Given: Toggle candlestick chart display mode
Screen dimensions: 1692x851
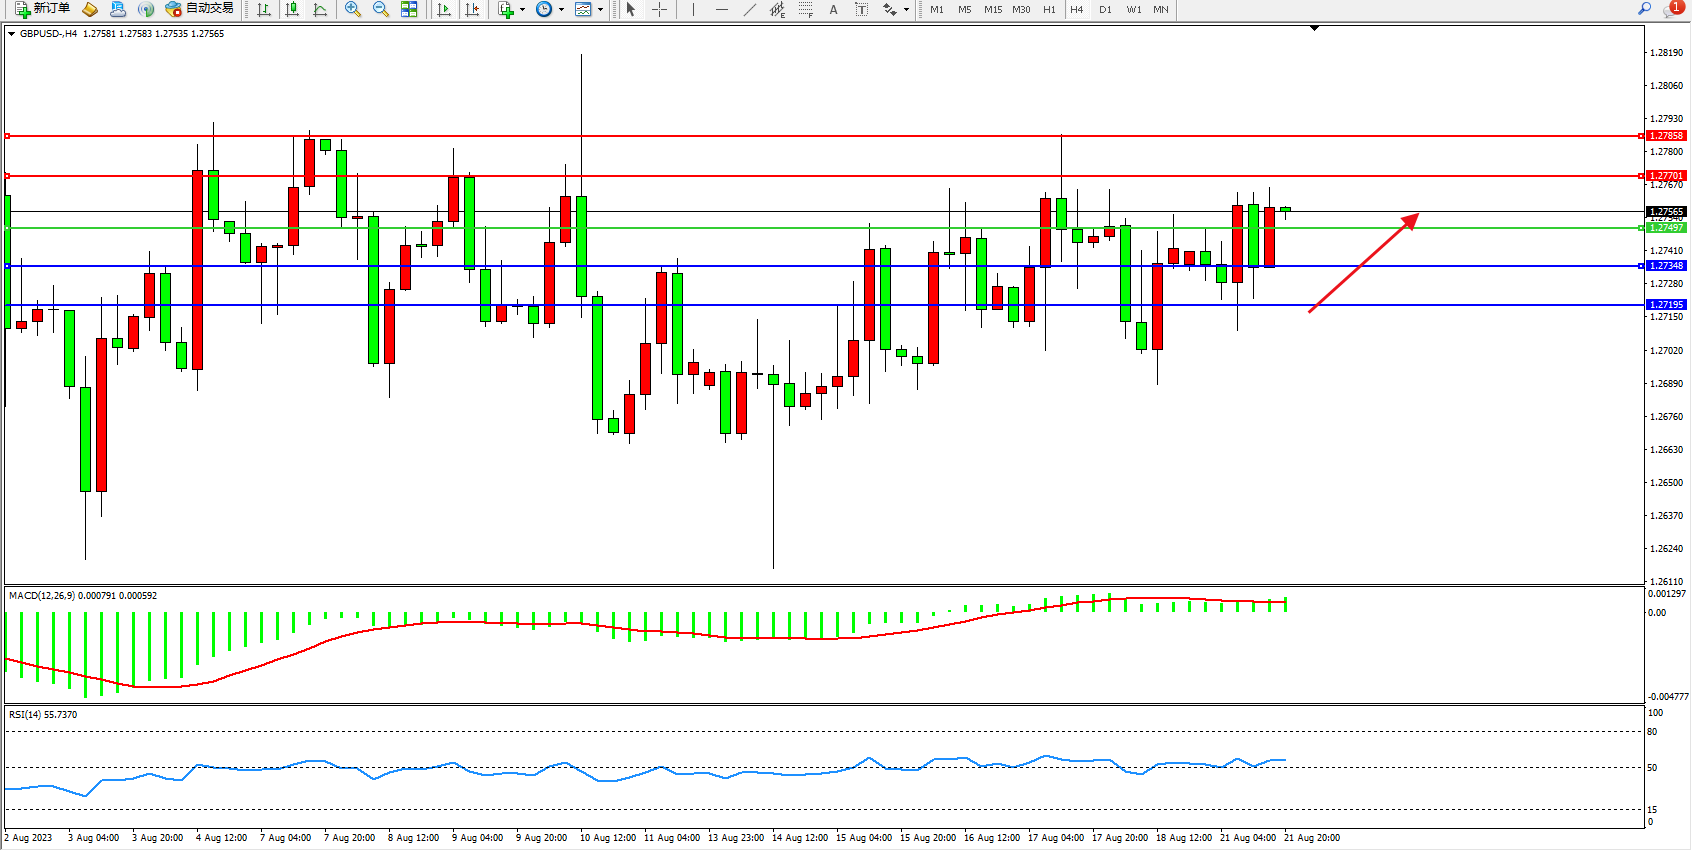Looking at the screenshot, I should [292, 9].
